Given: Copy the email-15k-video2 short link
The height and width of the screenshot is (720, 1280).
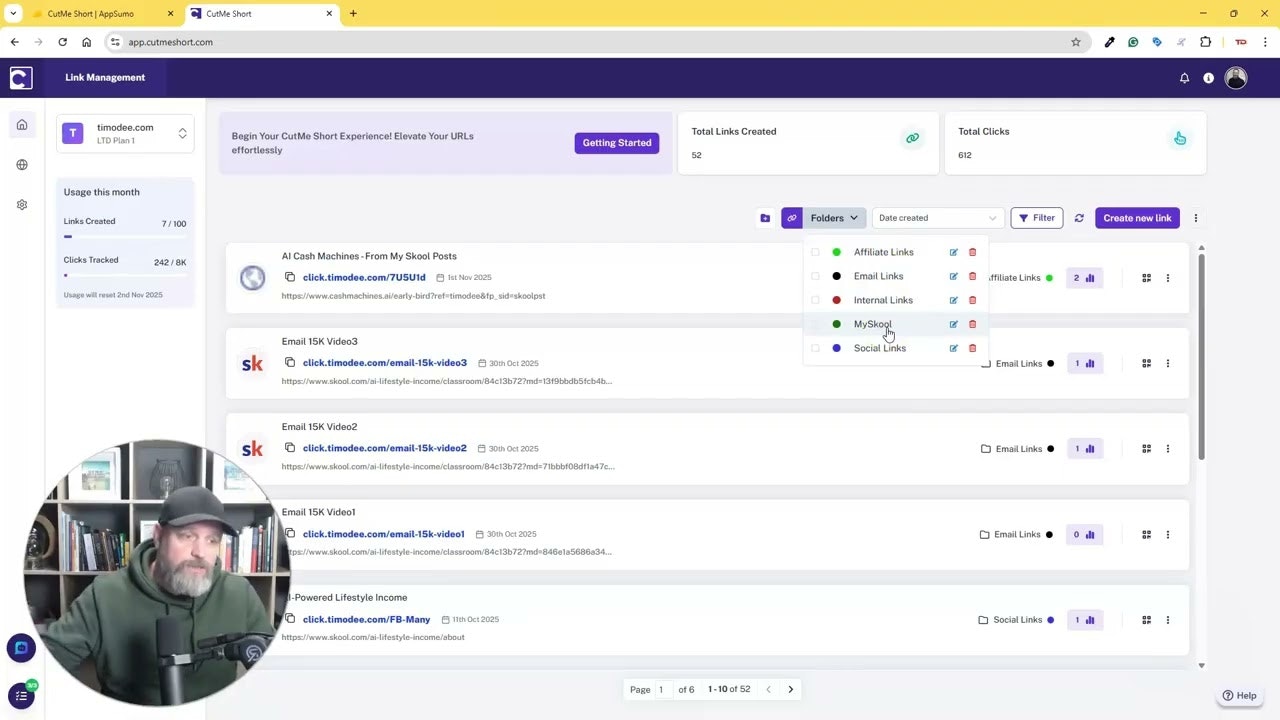Looking at the screenshot, I should pos(290,447).
